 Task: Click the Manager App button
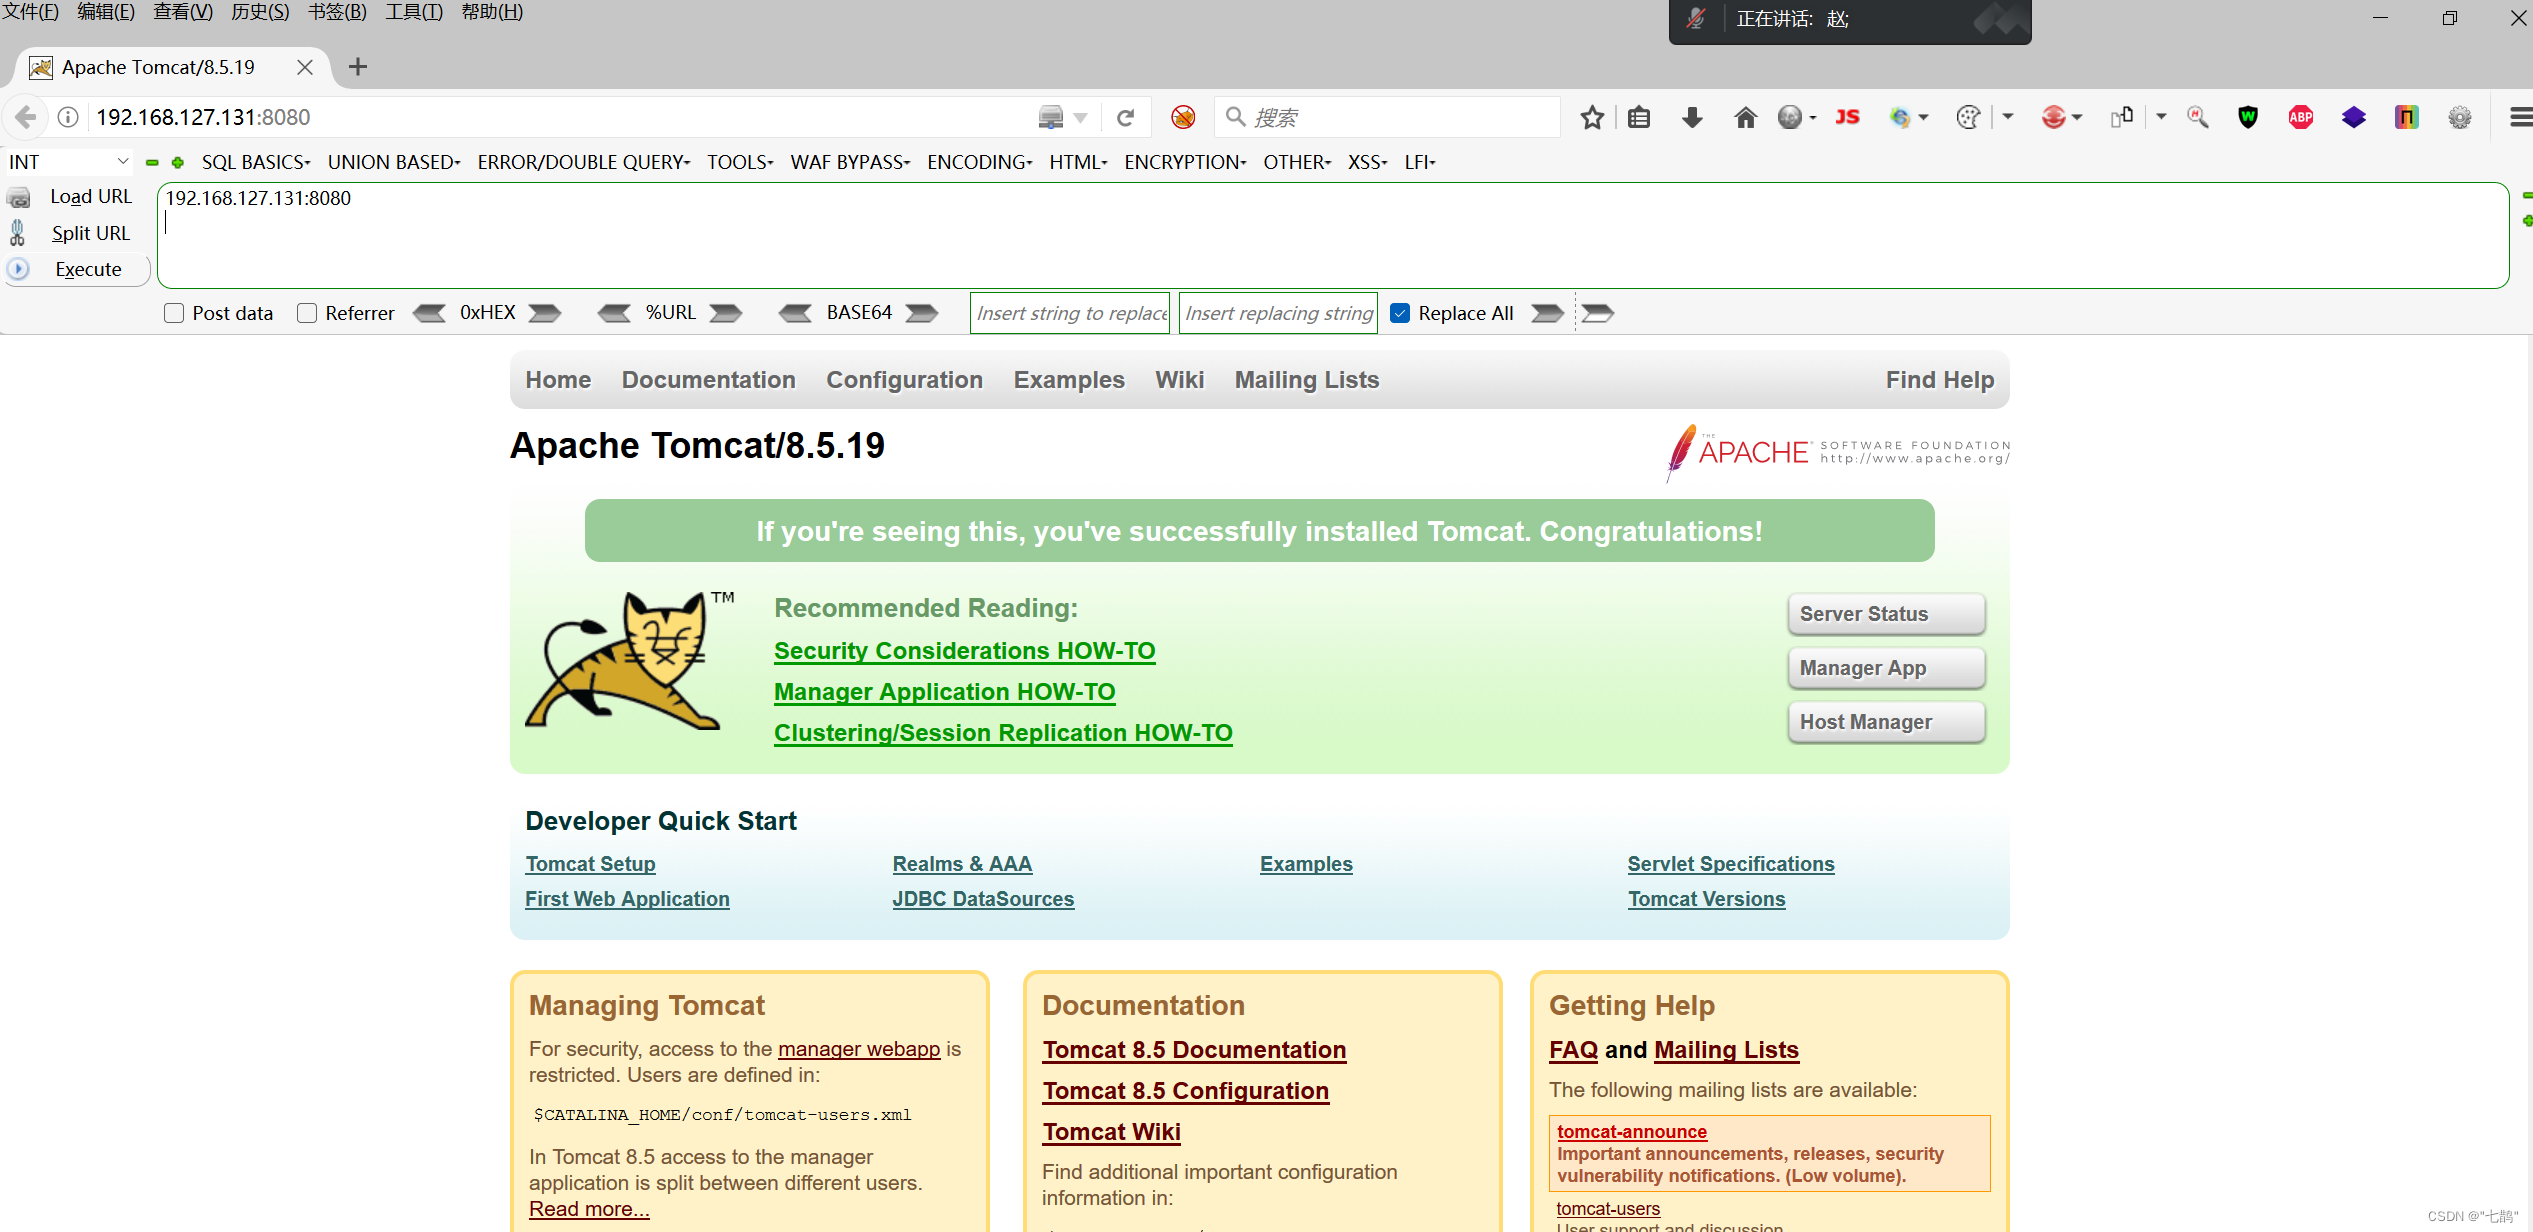pos(1885,668)
